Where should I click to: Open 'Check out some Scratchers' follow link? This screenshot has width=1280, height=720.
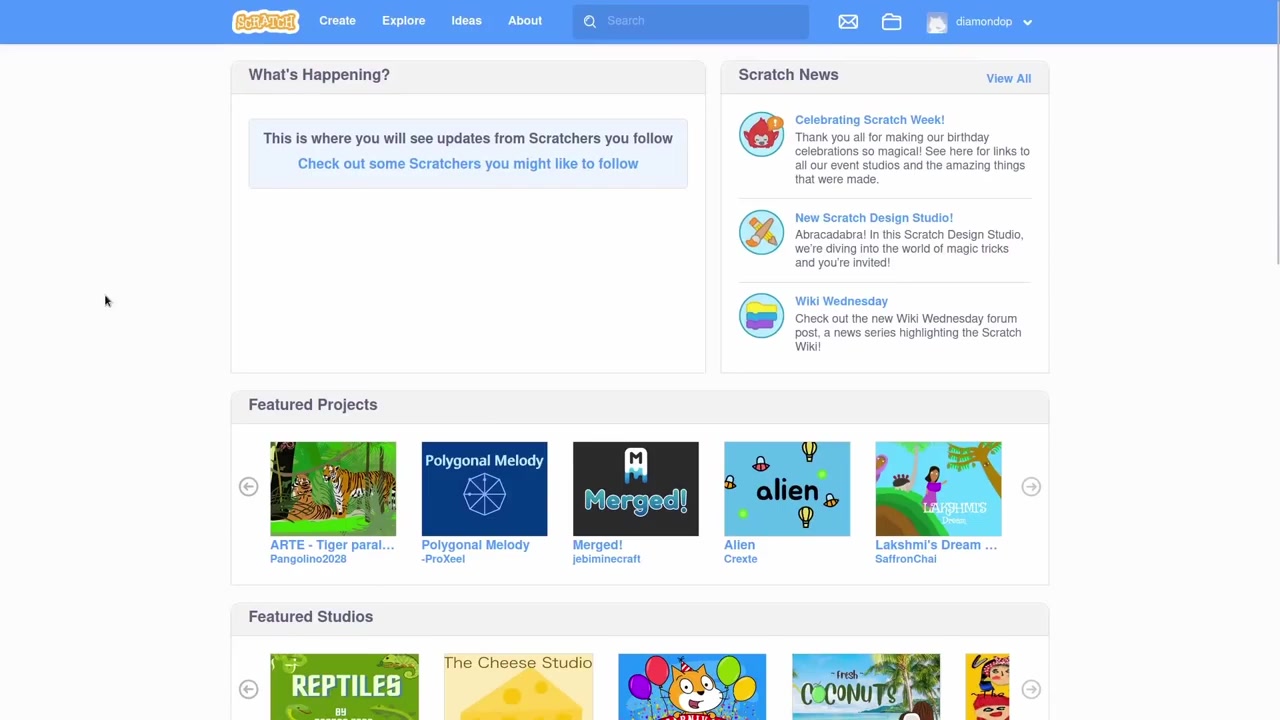[x=468, y=164]
